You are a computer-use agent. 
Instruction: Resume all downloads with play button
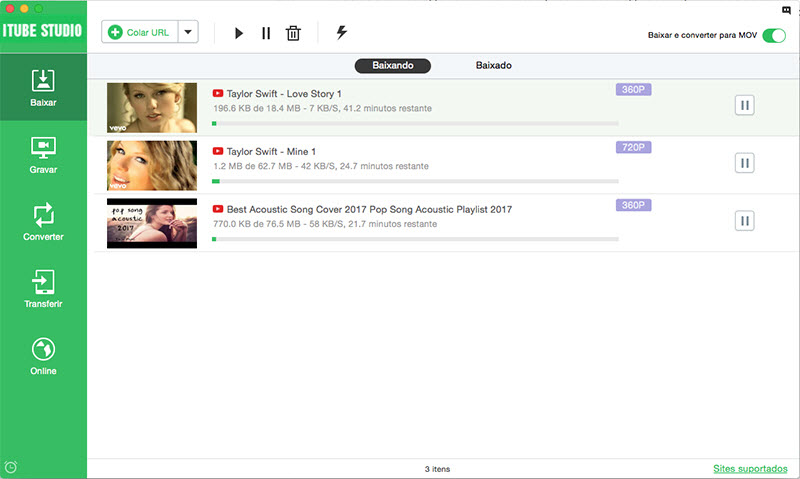click(238, 33)
